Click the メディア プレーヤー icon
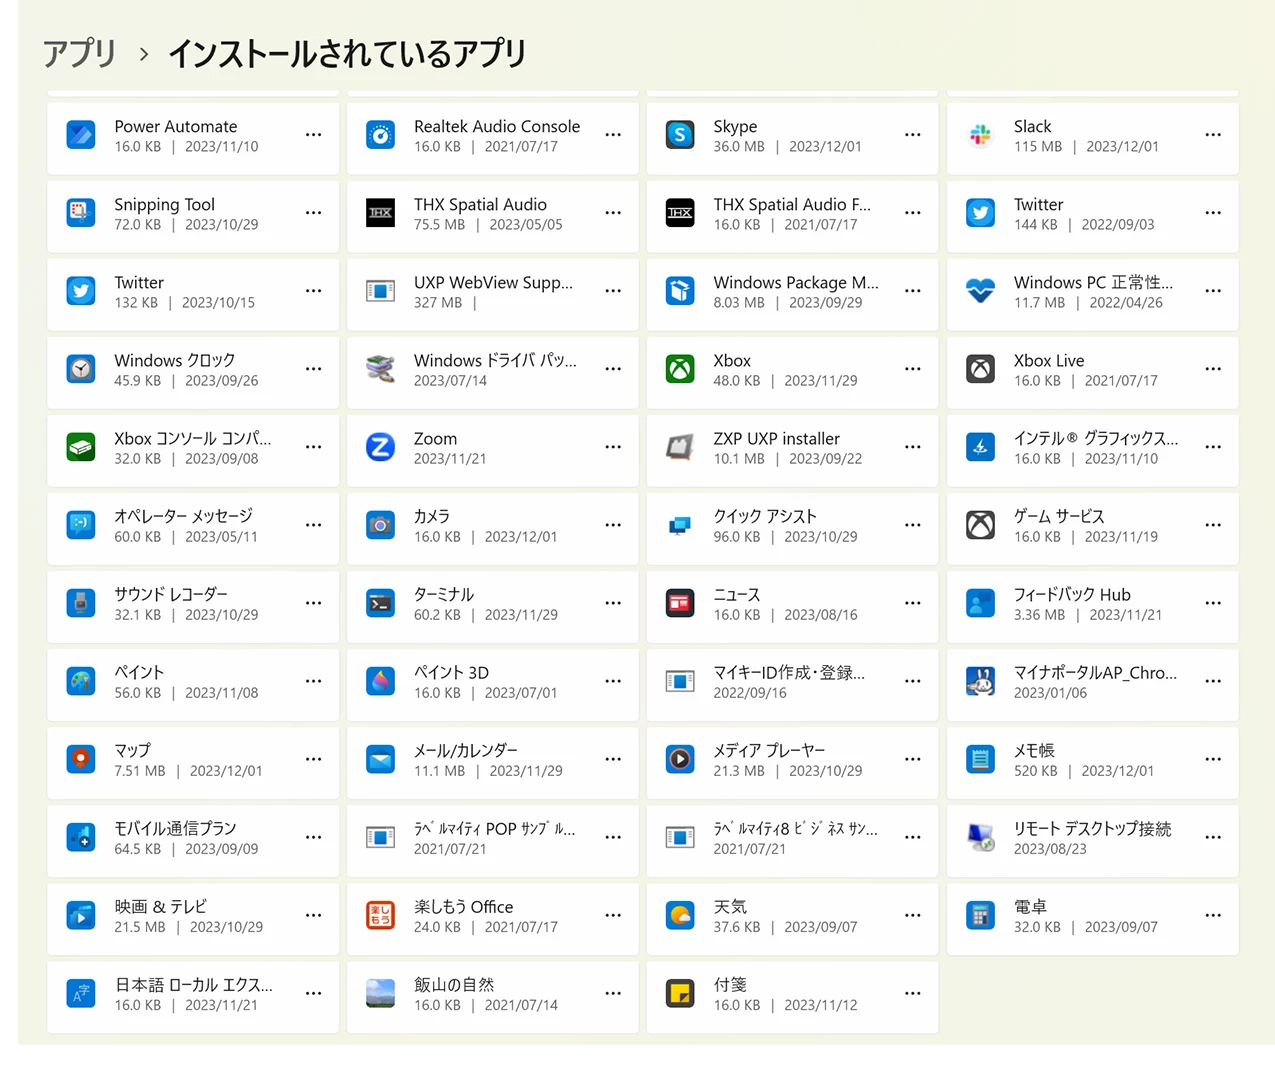The height and width of the screenshot is (1080, 1275). pyautogui.click(x=680, y=759)
